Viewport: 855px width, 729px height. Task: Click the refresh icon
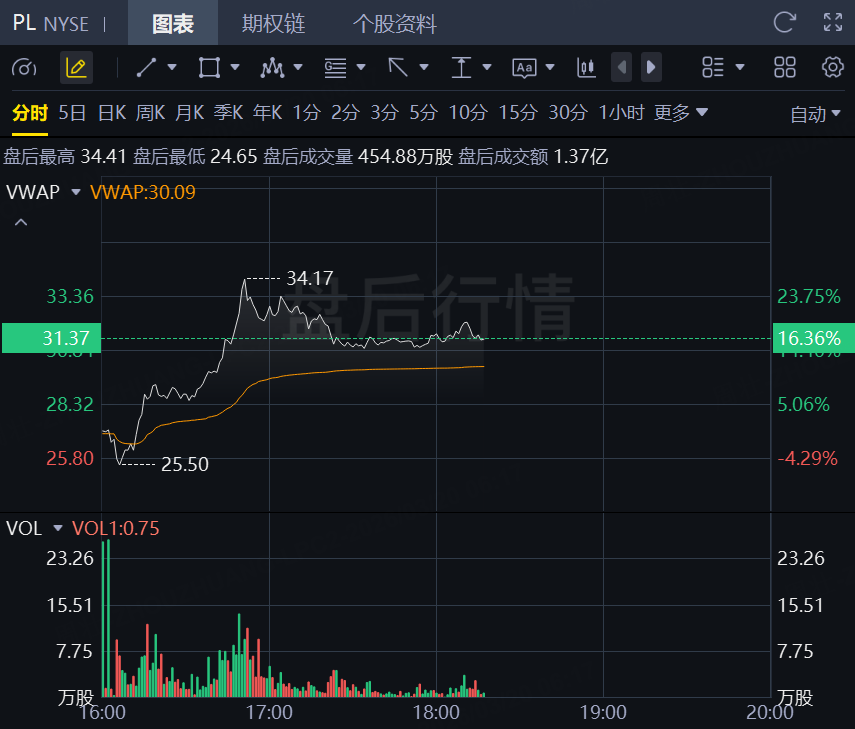tap(785, 22)
